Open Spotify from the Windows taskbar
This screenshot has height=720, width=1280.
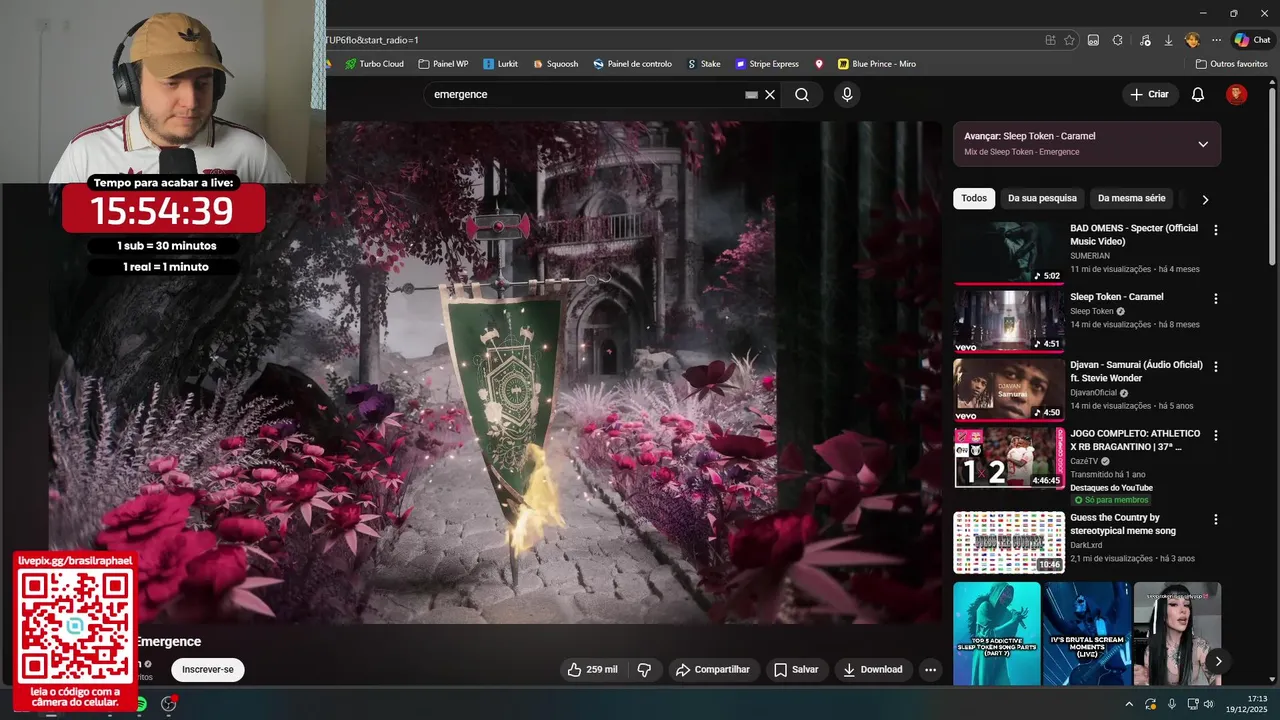coord(140,704)
